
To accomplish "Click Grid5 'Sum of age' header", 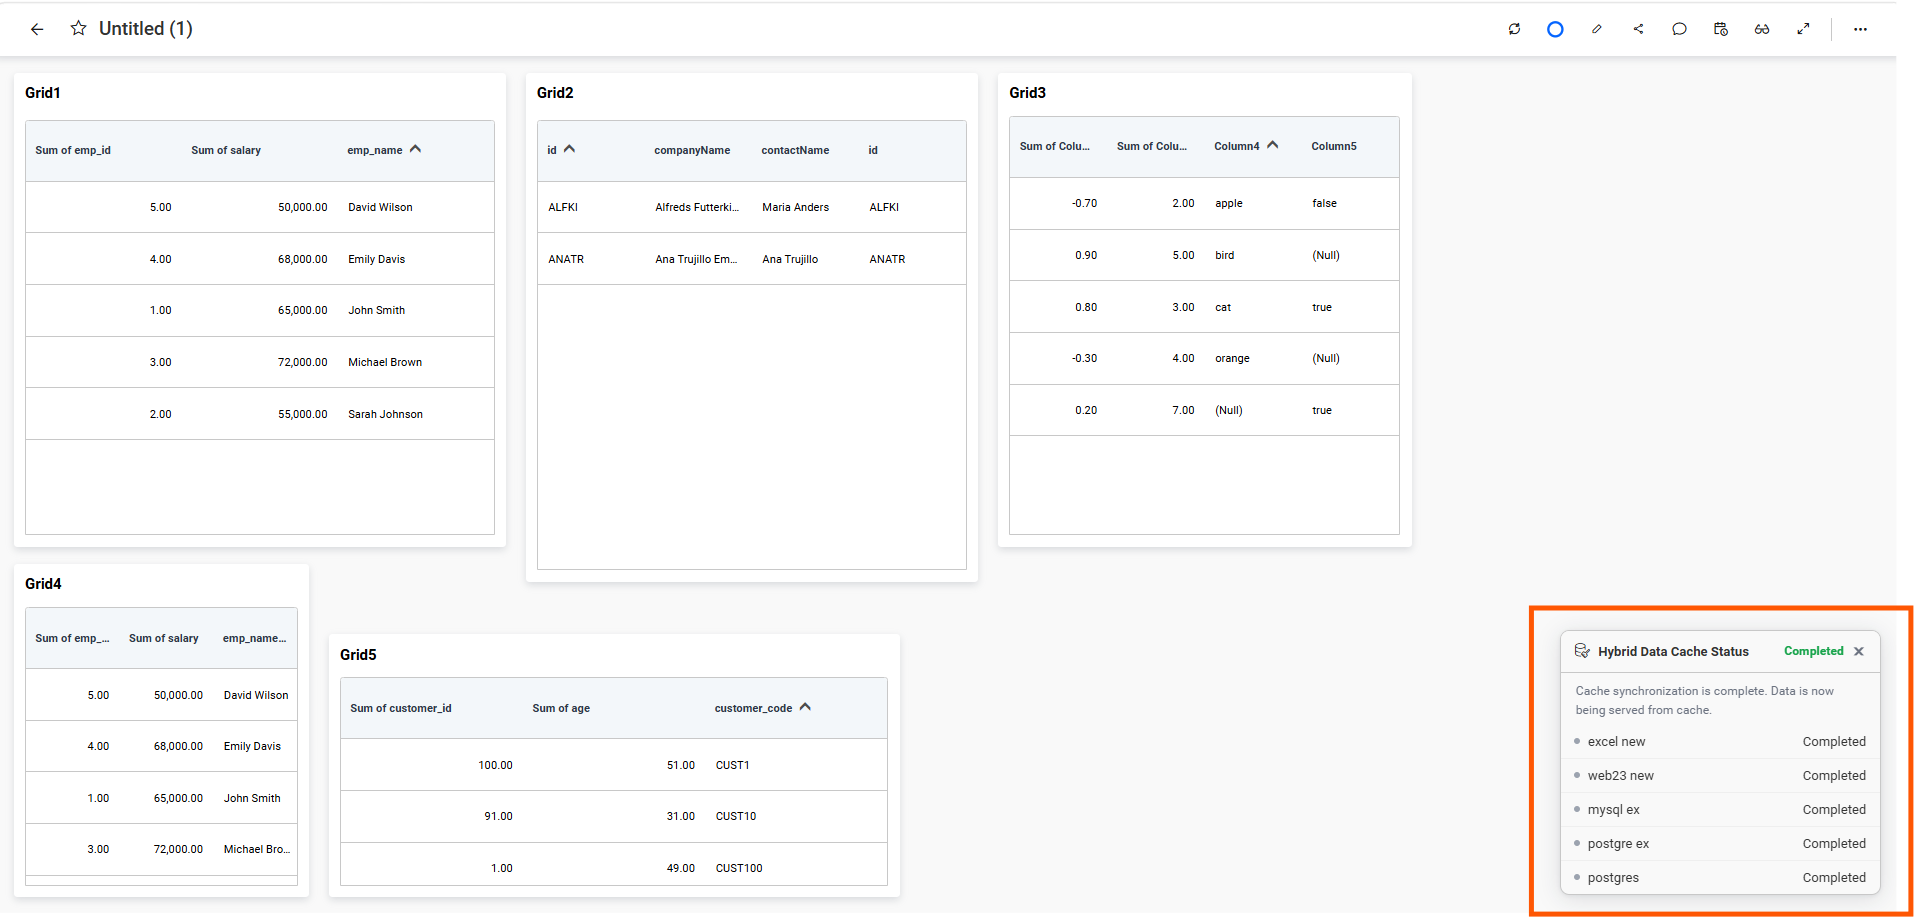I will pos(561,708).
